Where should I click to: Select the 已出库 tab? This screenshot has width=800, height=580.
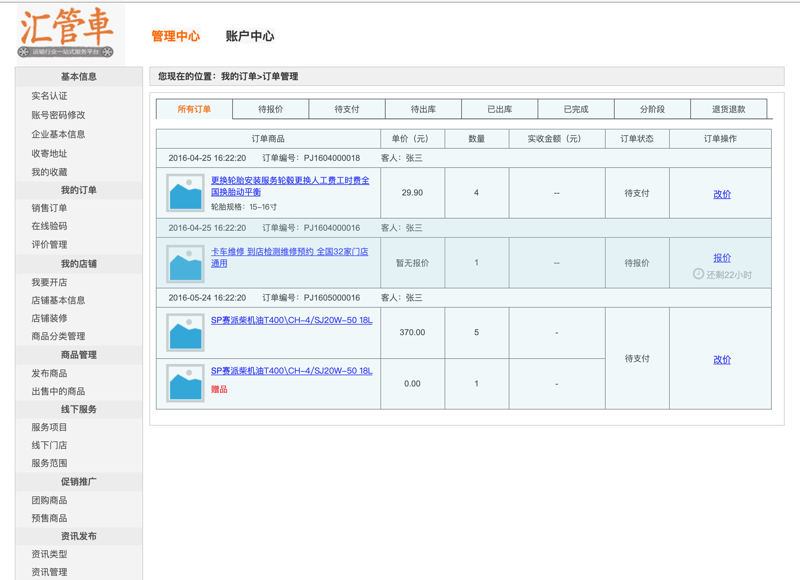point(499,109)
